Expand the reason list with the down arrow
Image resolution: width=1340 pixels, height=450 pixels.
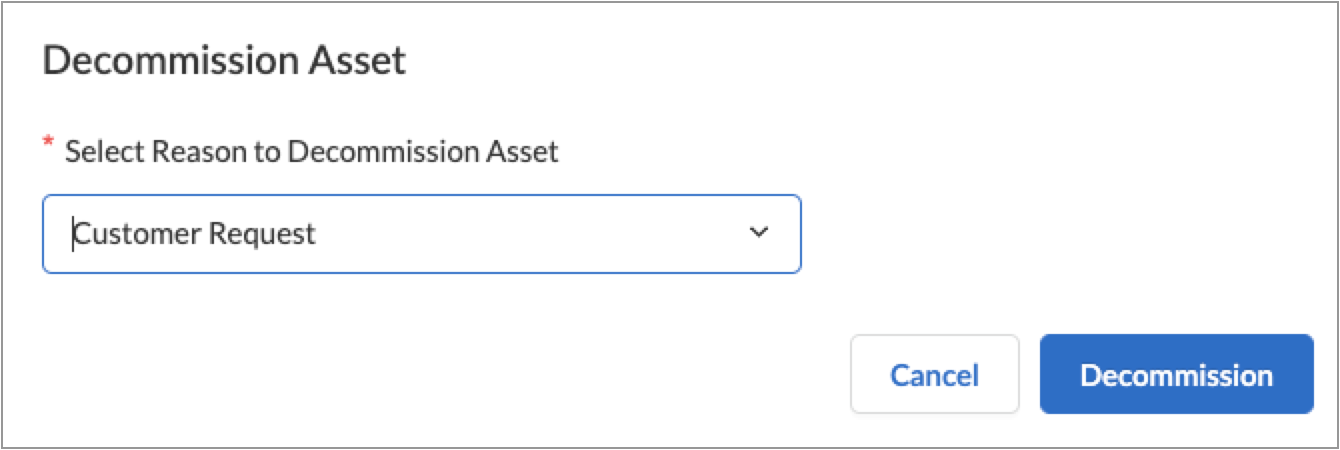click(759, 233)
